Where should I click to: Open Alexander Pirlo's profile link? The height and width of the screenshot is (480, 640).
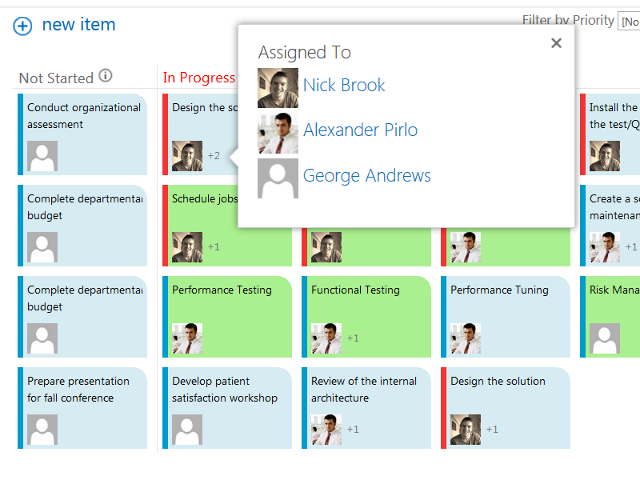[x=360, y=130]
